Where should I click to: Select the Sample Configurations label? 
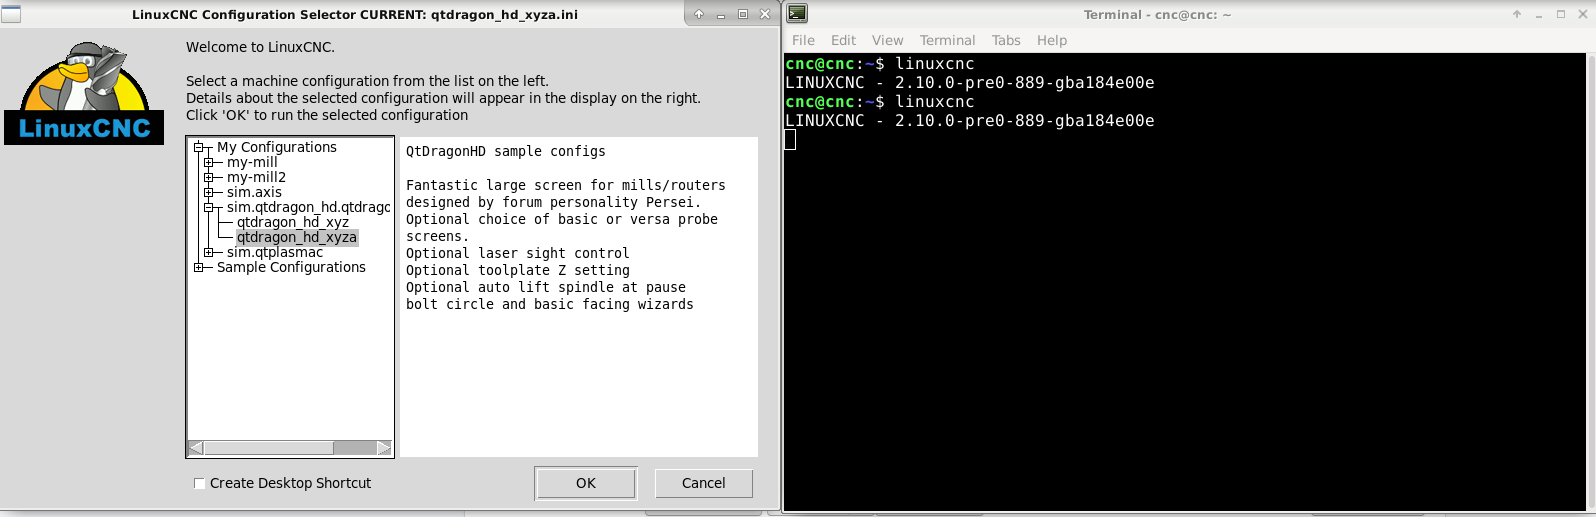(291, 267)
